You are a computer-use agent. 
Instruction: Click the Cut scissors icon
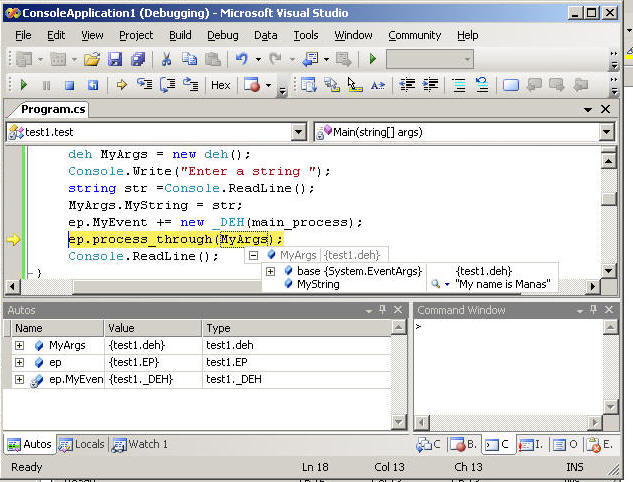166,59
